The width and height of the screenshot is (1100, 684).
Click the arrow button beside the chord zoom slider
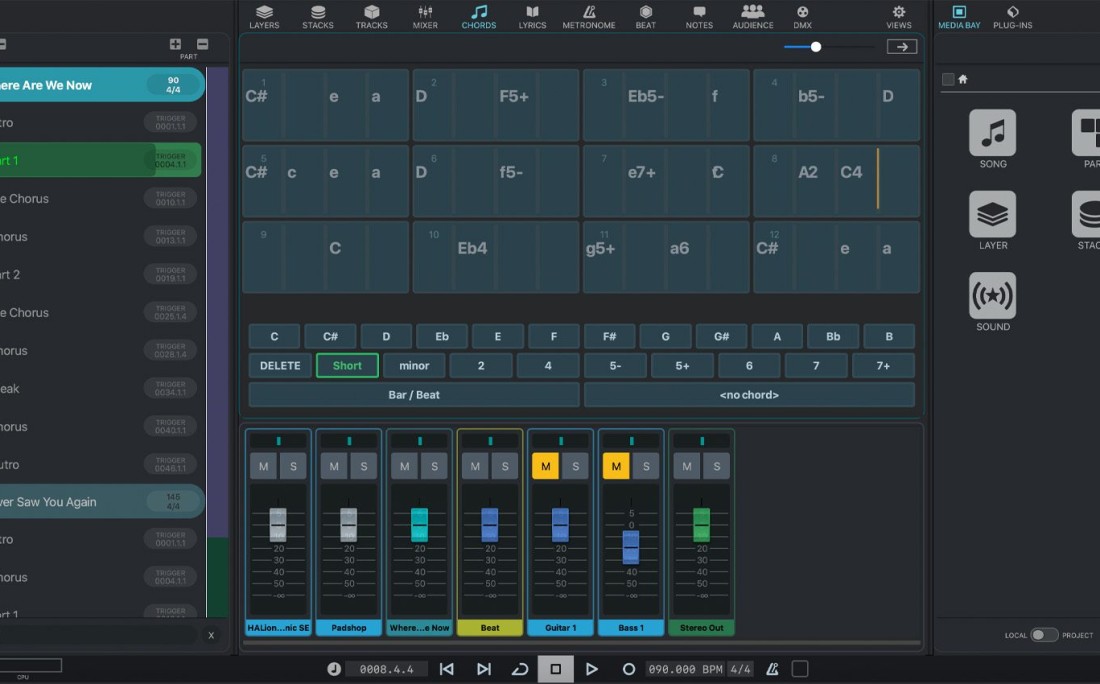coord(900,46)
